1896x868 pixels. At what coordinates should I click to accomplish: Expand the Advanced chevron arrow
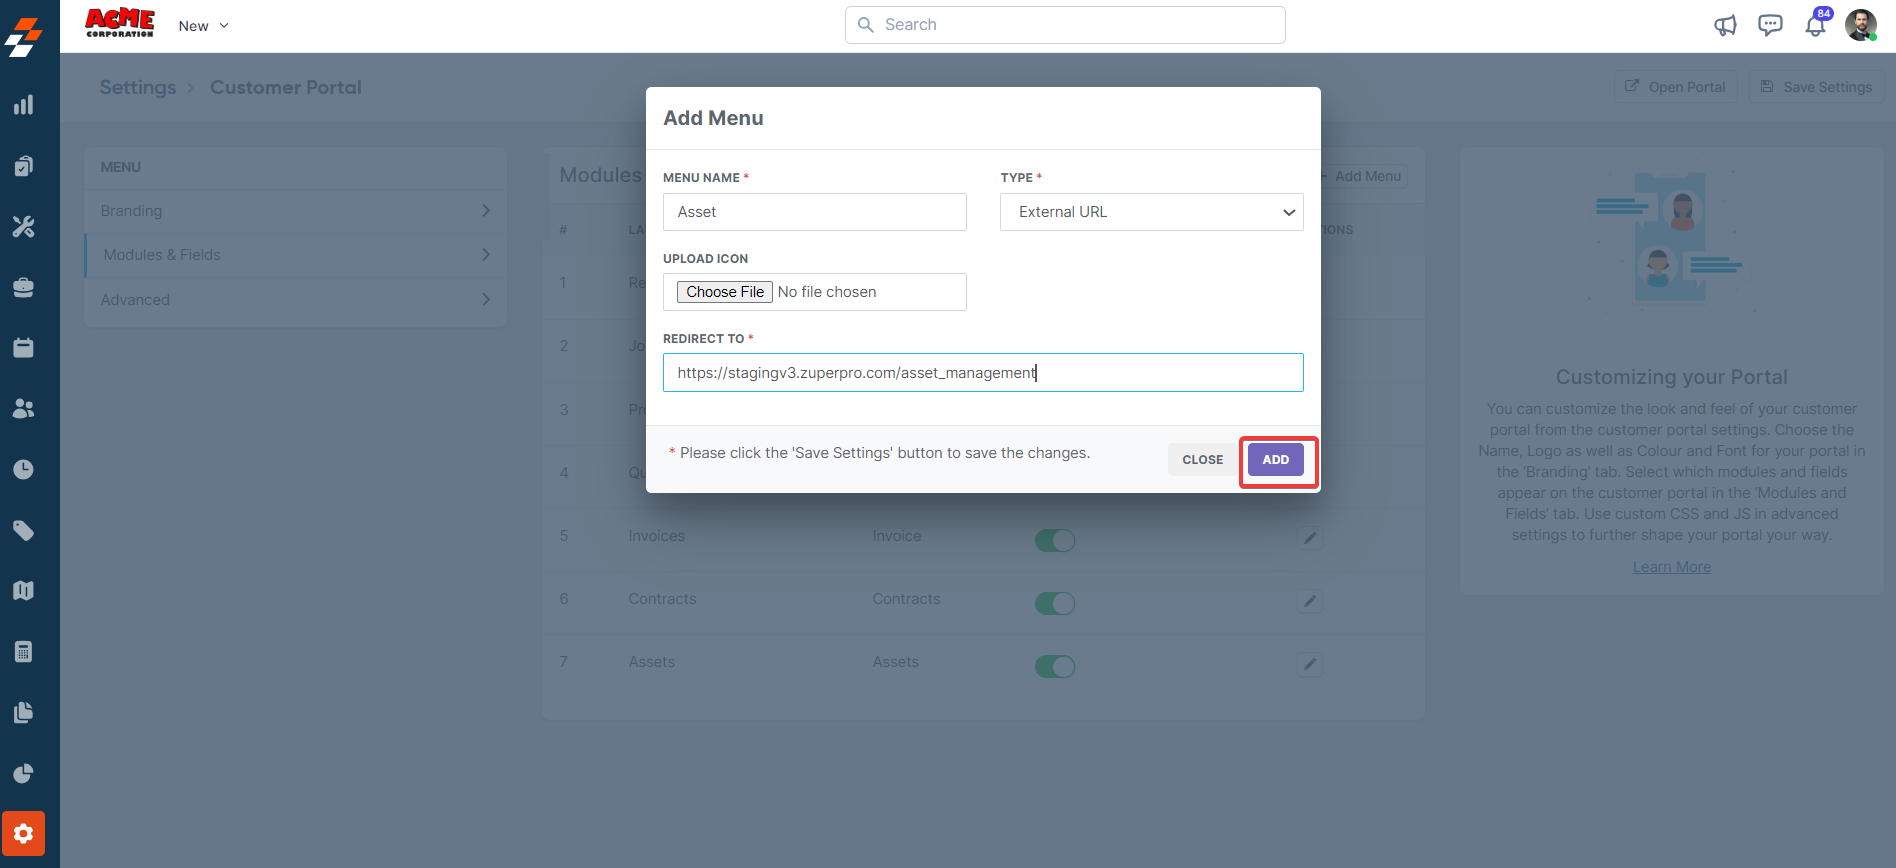(486, 299)
